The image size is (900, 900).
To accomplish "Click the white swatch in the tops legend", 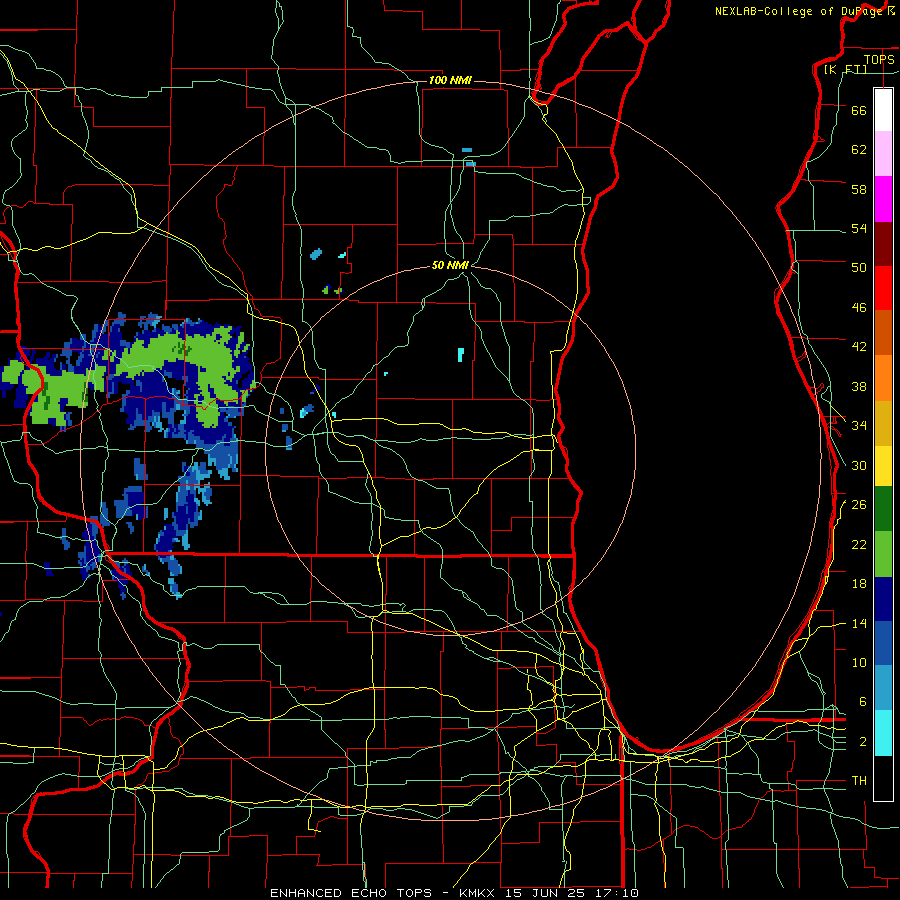I will click(883, 110).
